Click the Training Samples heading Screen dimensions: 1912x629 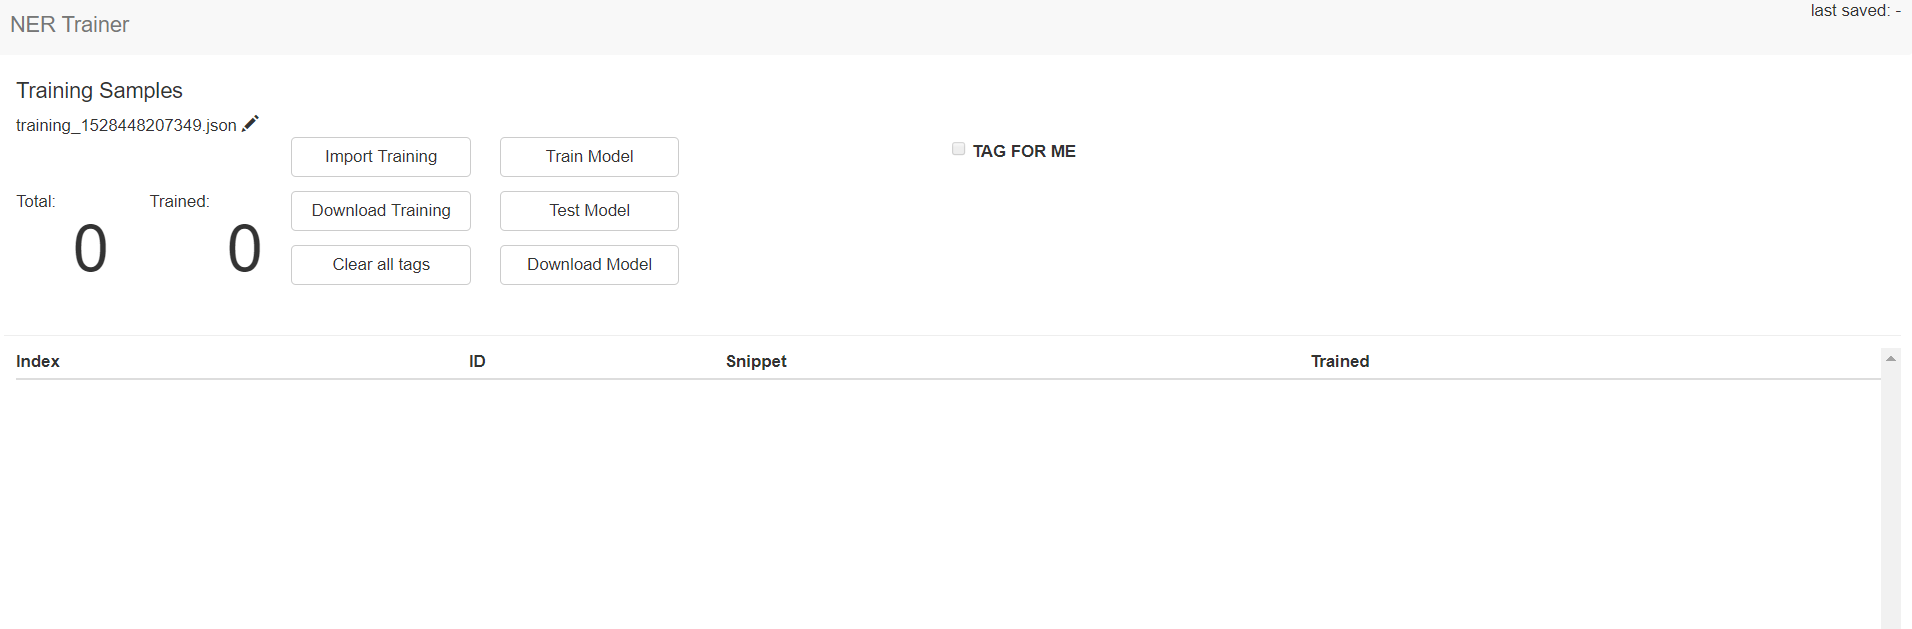pyautogui.click(x=99, y=90)
